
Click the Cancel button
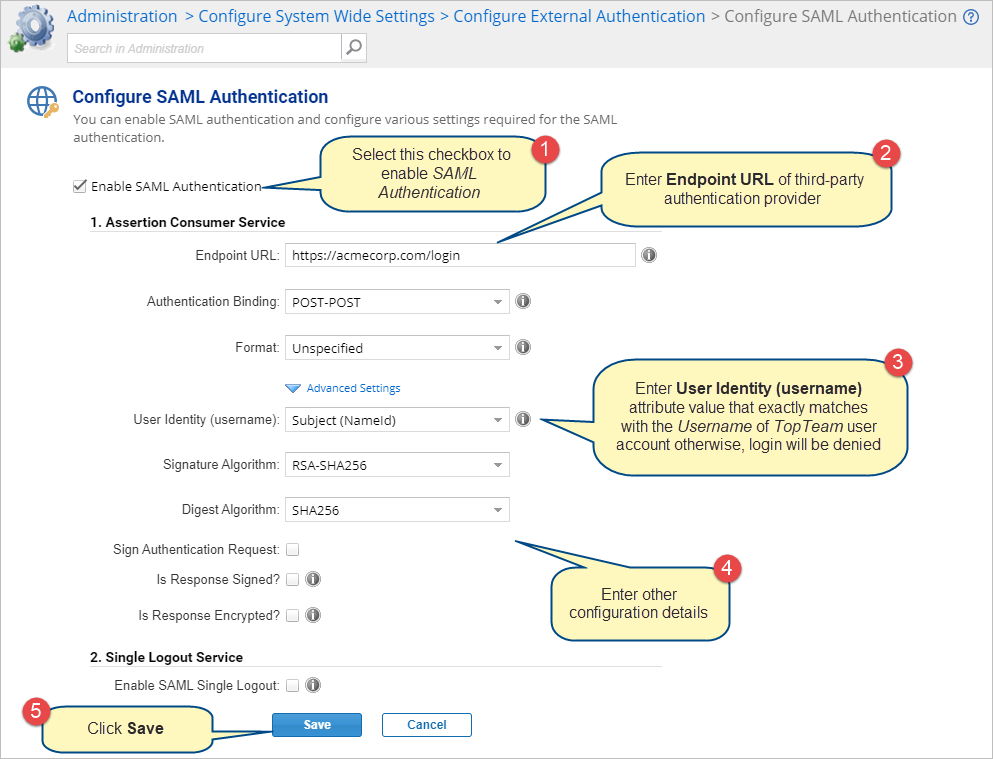[427, 725]
